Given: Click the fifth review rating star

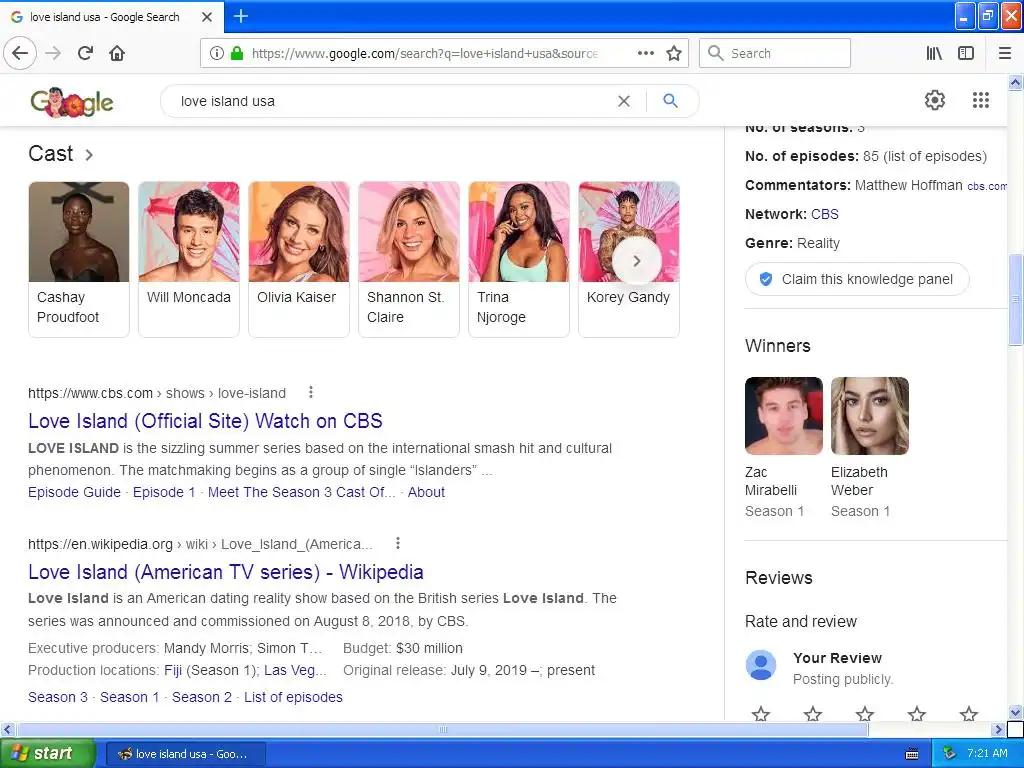Looking at the screenshot, I should (x=969, y=713).
